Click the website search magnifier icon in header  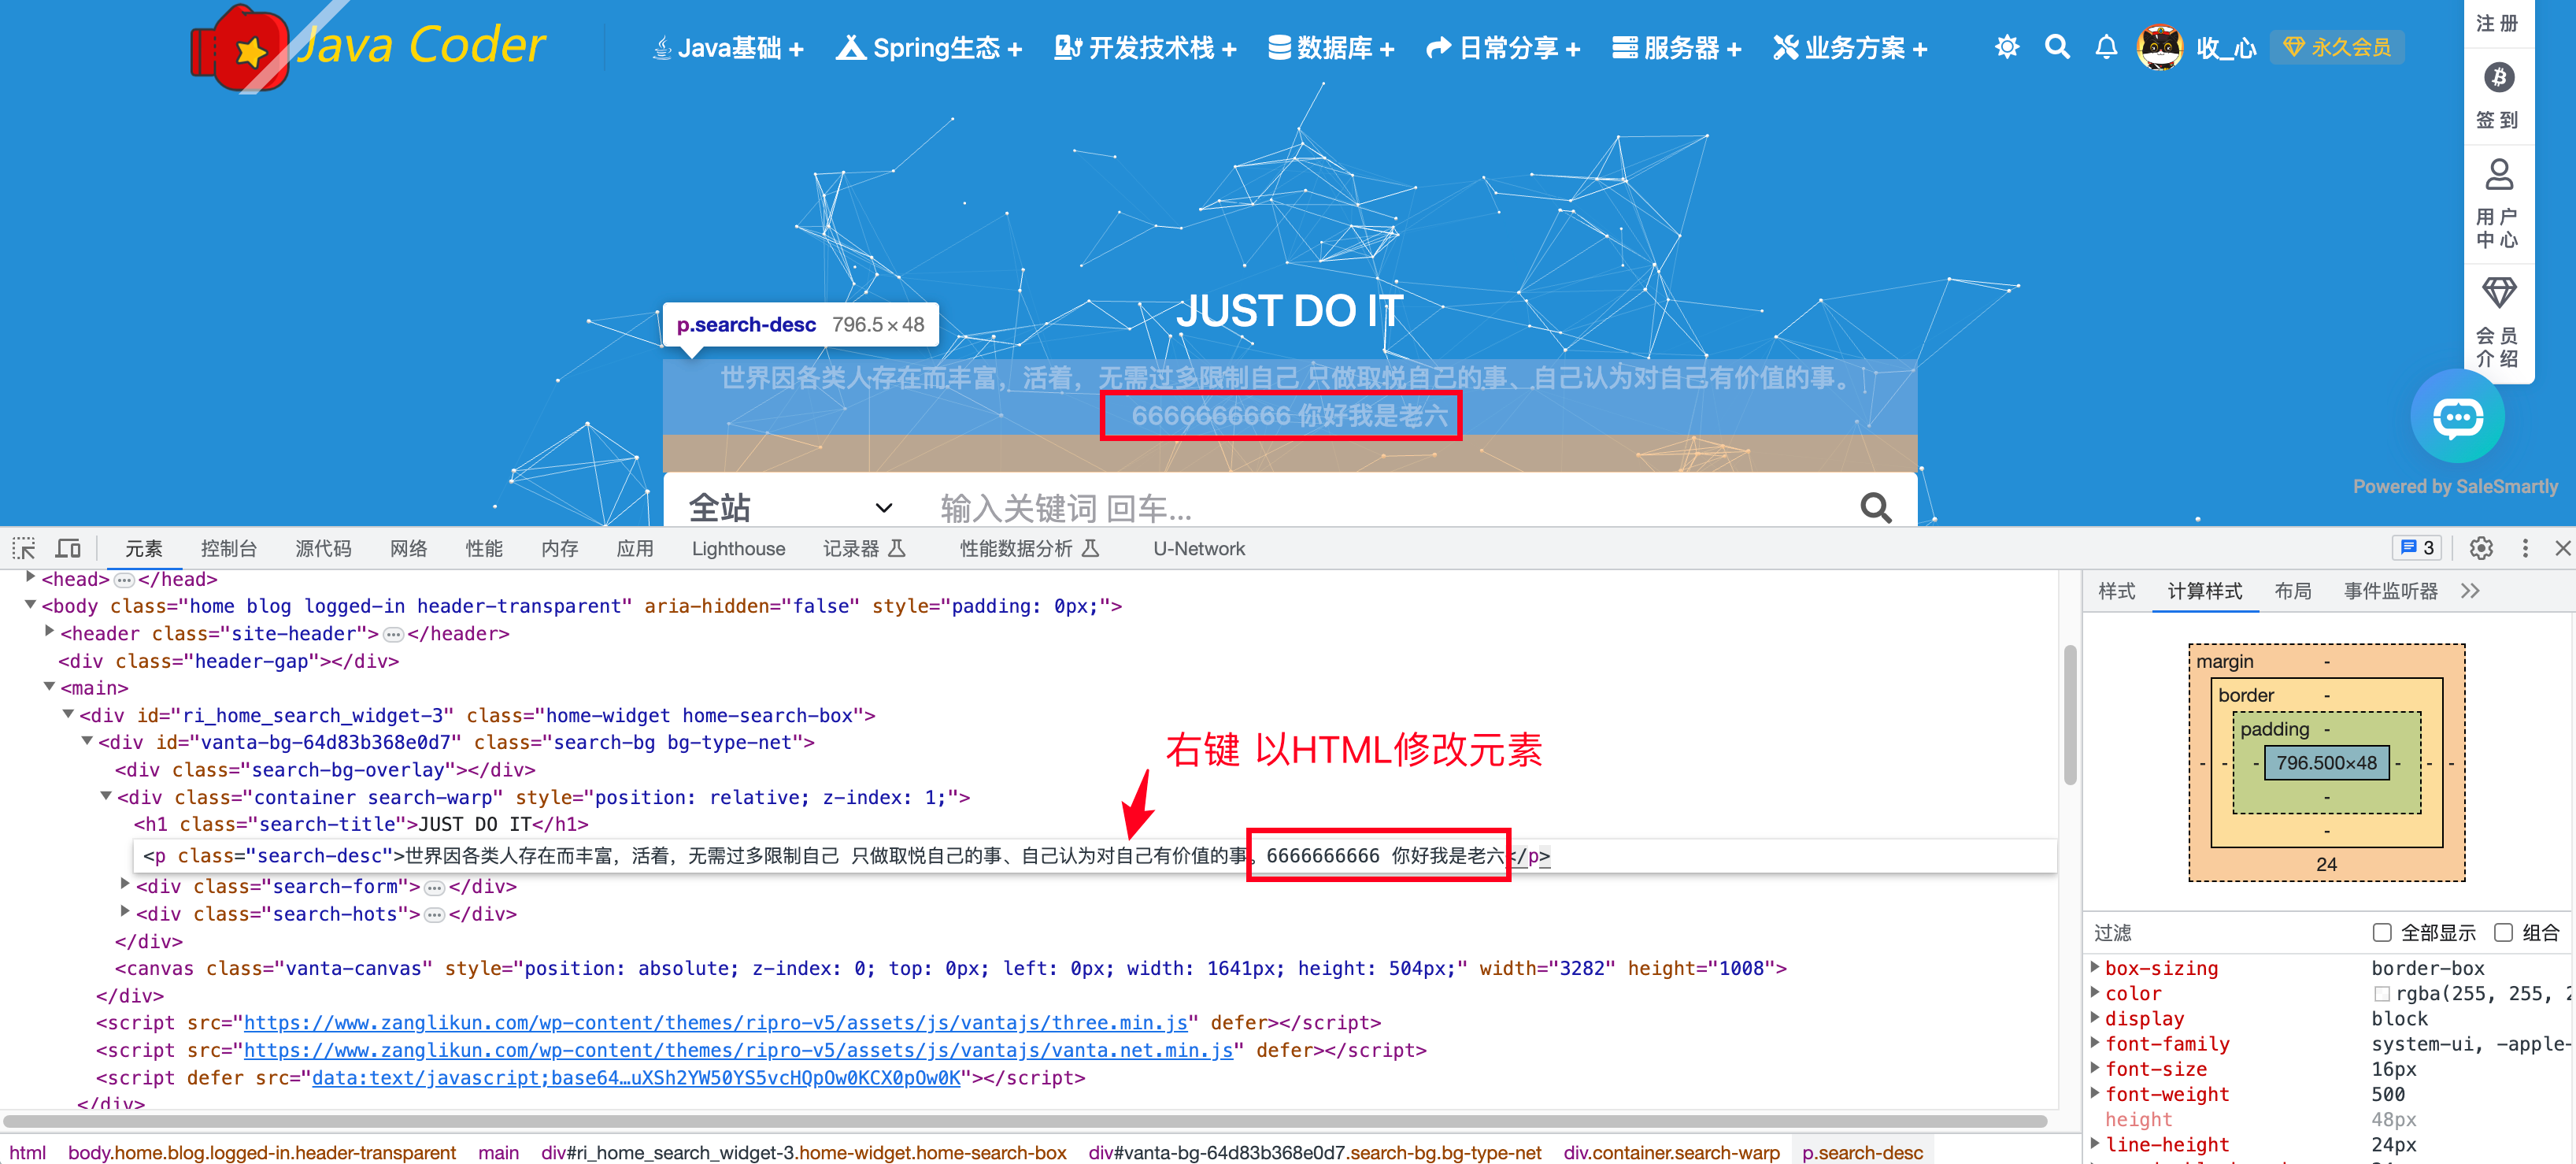click(2056, 47)
